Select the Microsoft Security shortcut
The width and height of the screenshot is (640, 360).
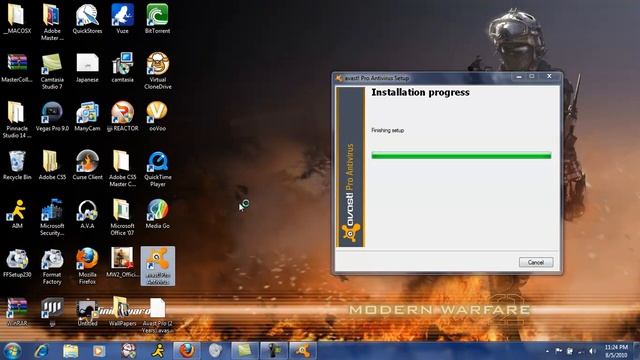coord(52,217)
